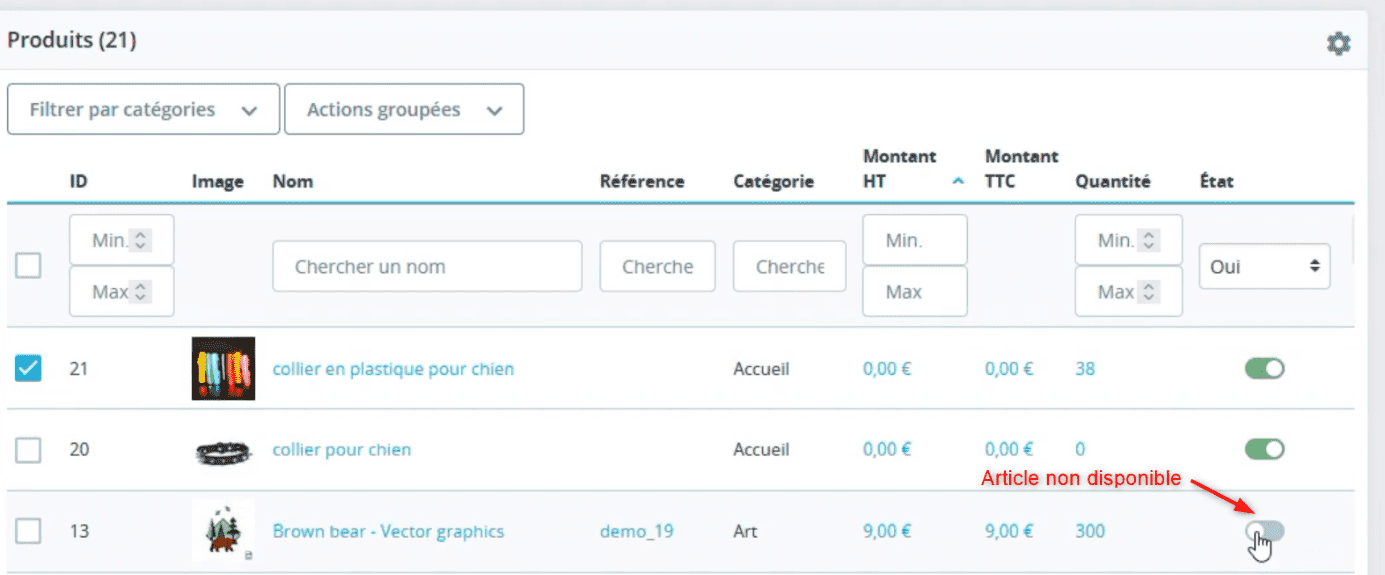Click the Brown bear product thumbnail

tap(223, 531)
